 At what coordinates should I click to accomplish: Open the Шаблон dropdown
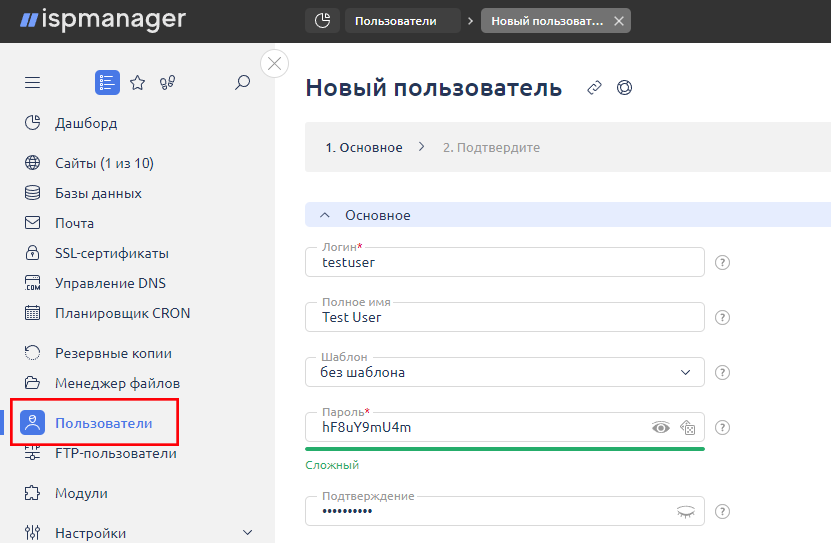pos(505,372)
